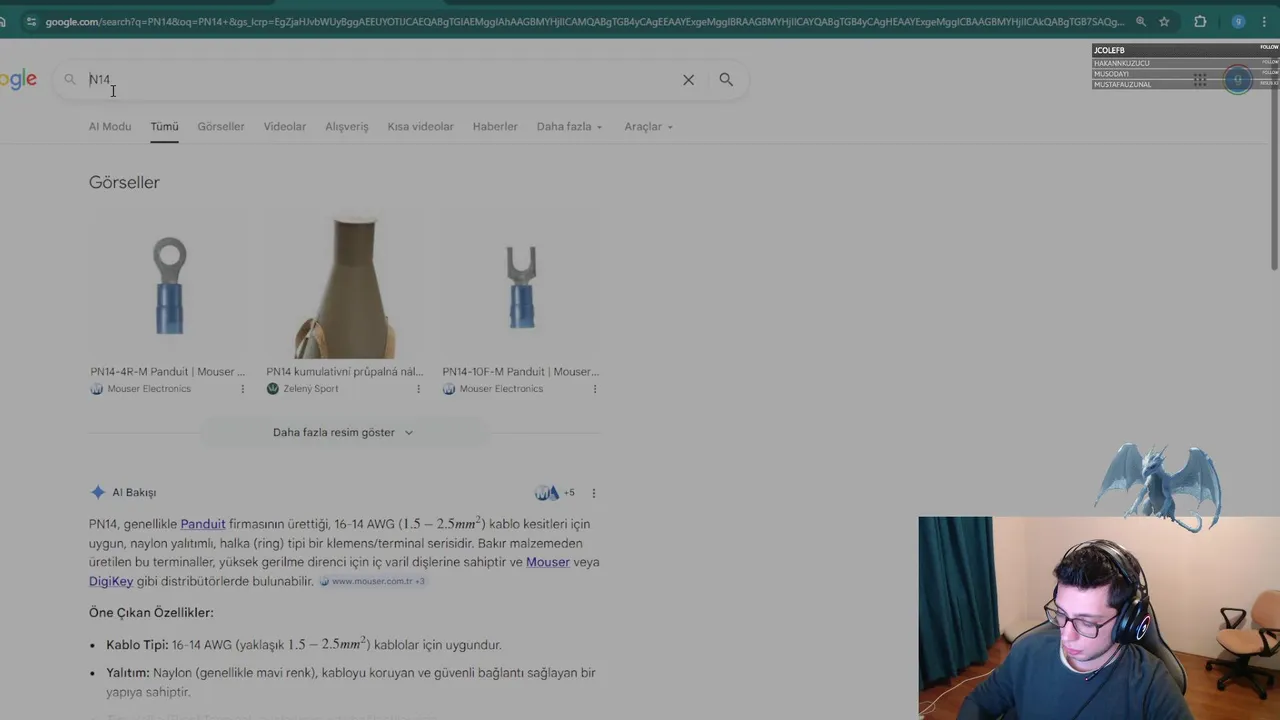Open the AI Bakışı three-dot options menu
This screenshot has height=720, width=1280.
[594, 493]
